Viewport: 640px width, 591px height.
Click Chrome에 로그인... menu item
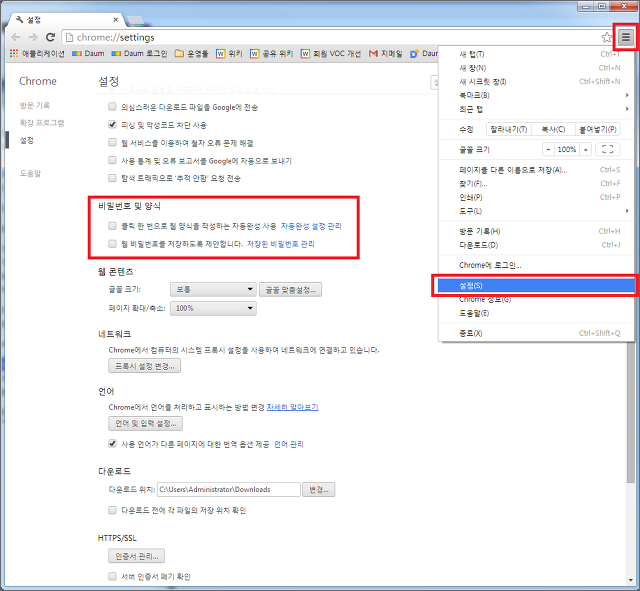click(536, 265)
